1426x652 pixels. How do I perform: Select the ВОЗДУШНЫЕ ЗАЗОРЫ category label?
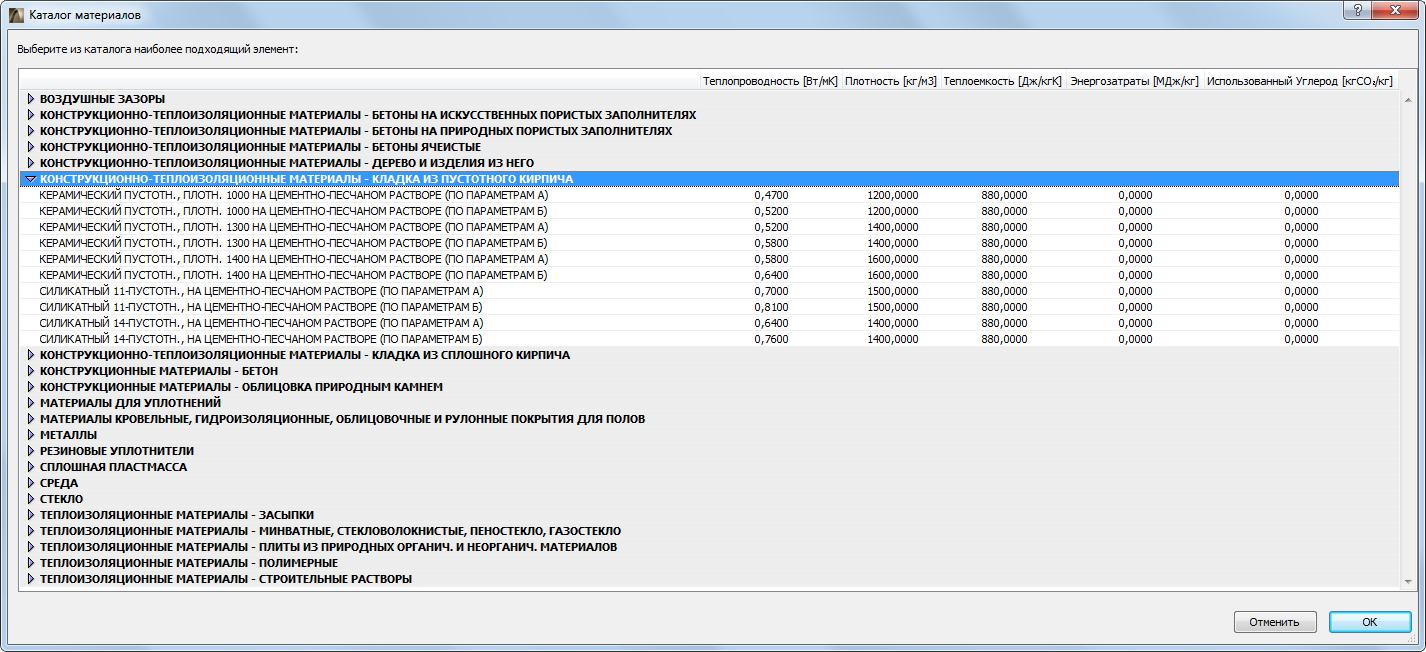pyautogui.click(x=103, y=99)
